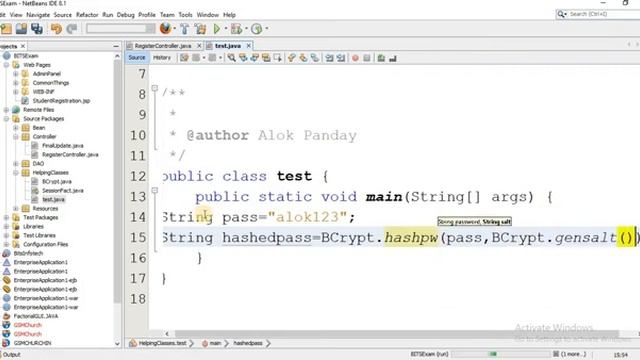Click the Clean and Build icon
This screenshot has width=640, height=360.
pos(200,29)
